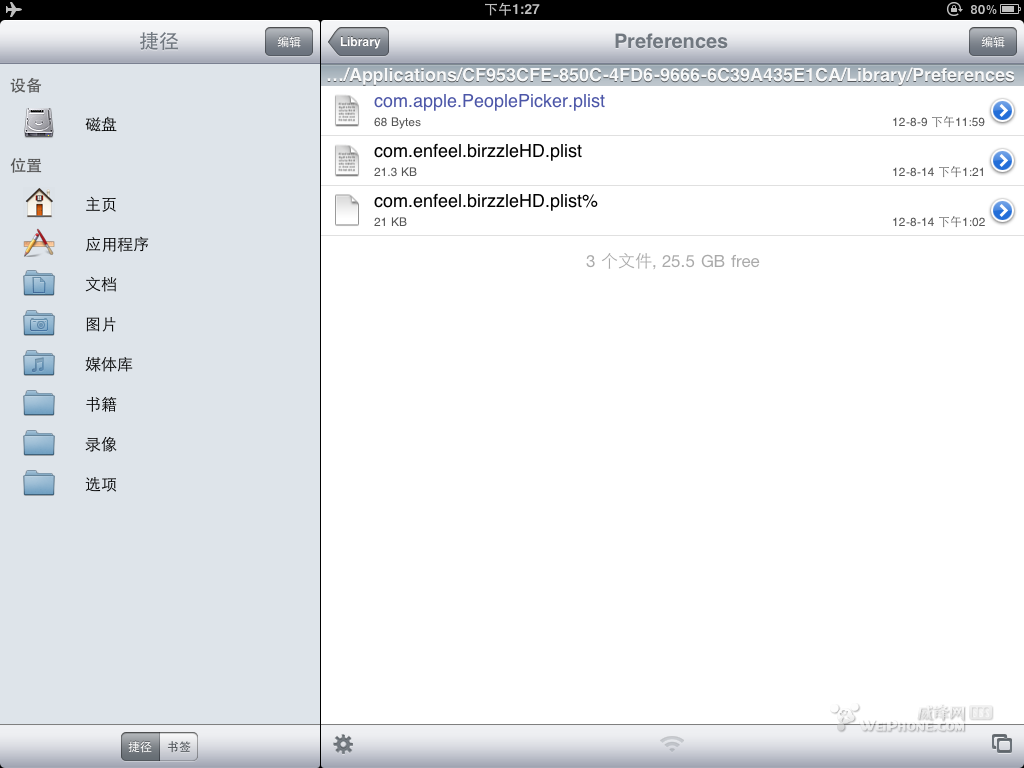Open the 图片 pictures folder icon
Screen dimensions: 1024x768
(x=39, y=324)
